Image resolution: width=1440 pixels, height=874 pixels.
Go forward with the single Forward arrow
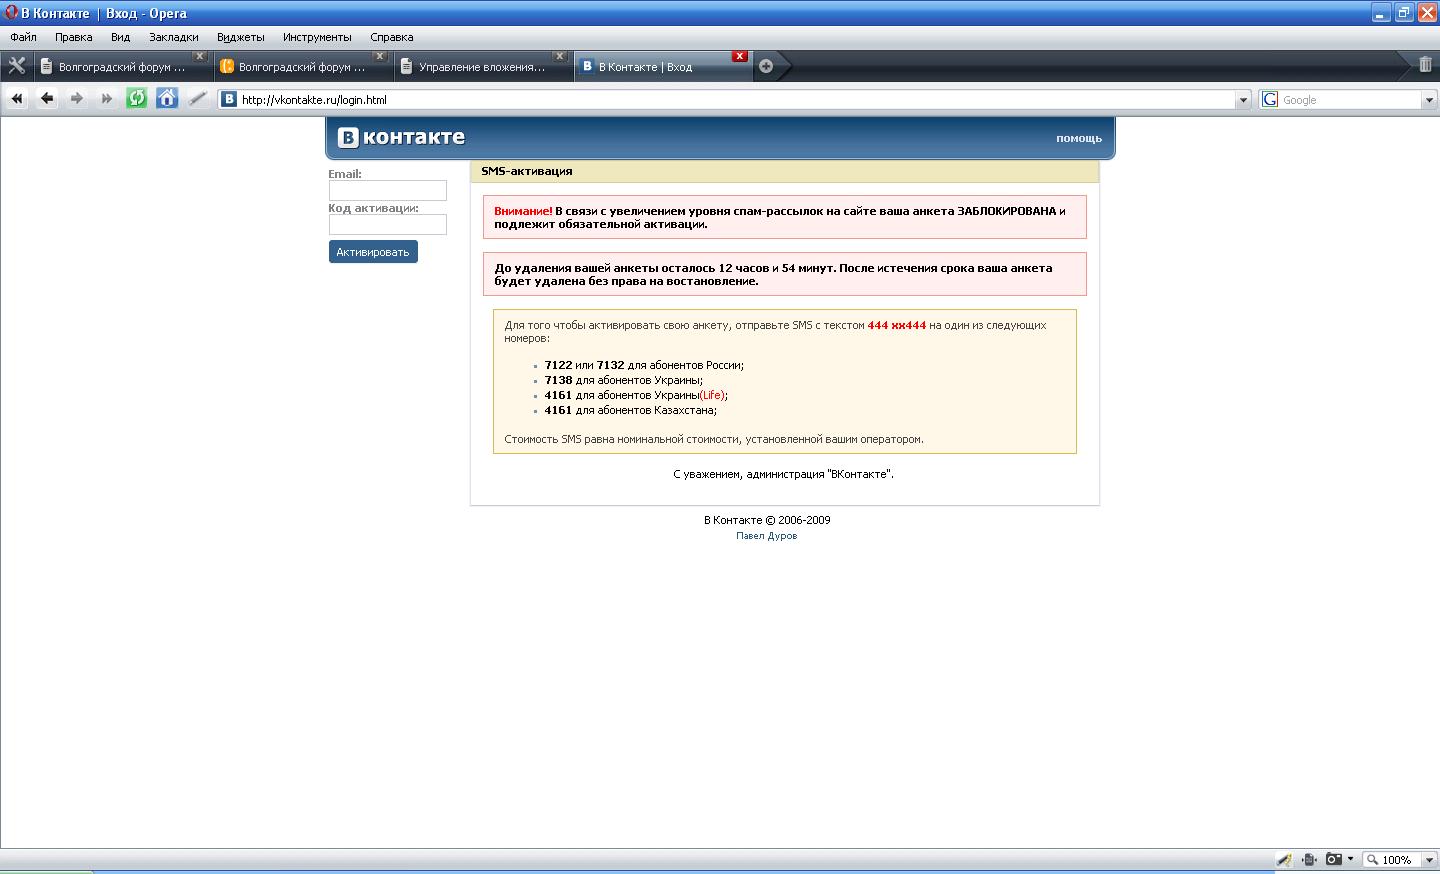pos(77,99)
